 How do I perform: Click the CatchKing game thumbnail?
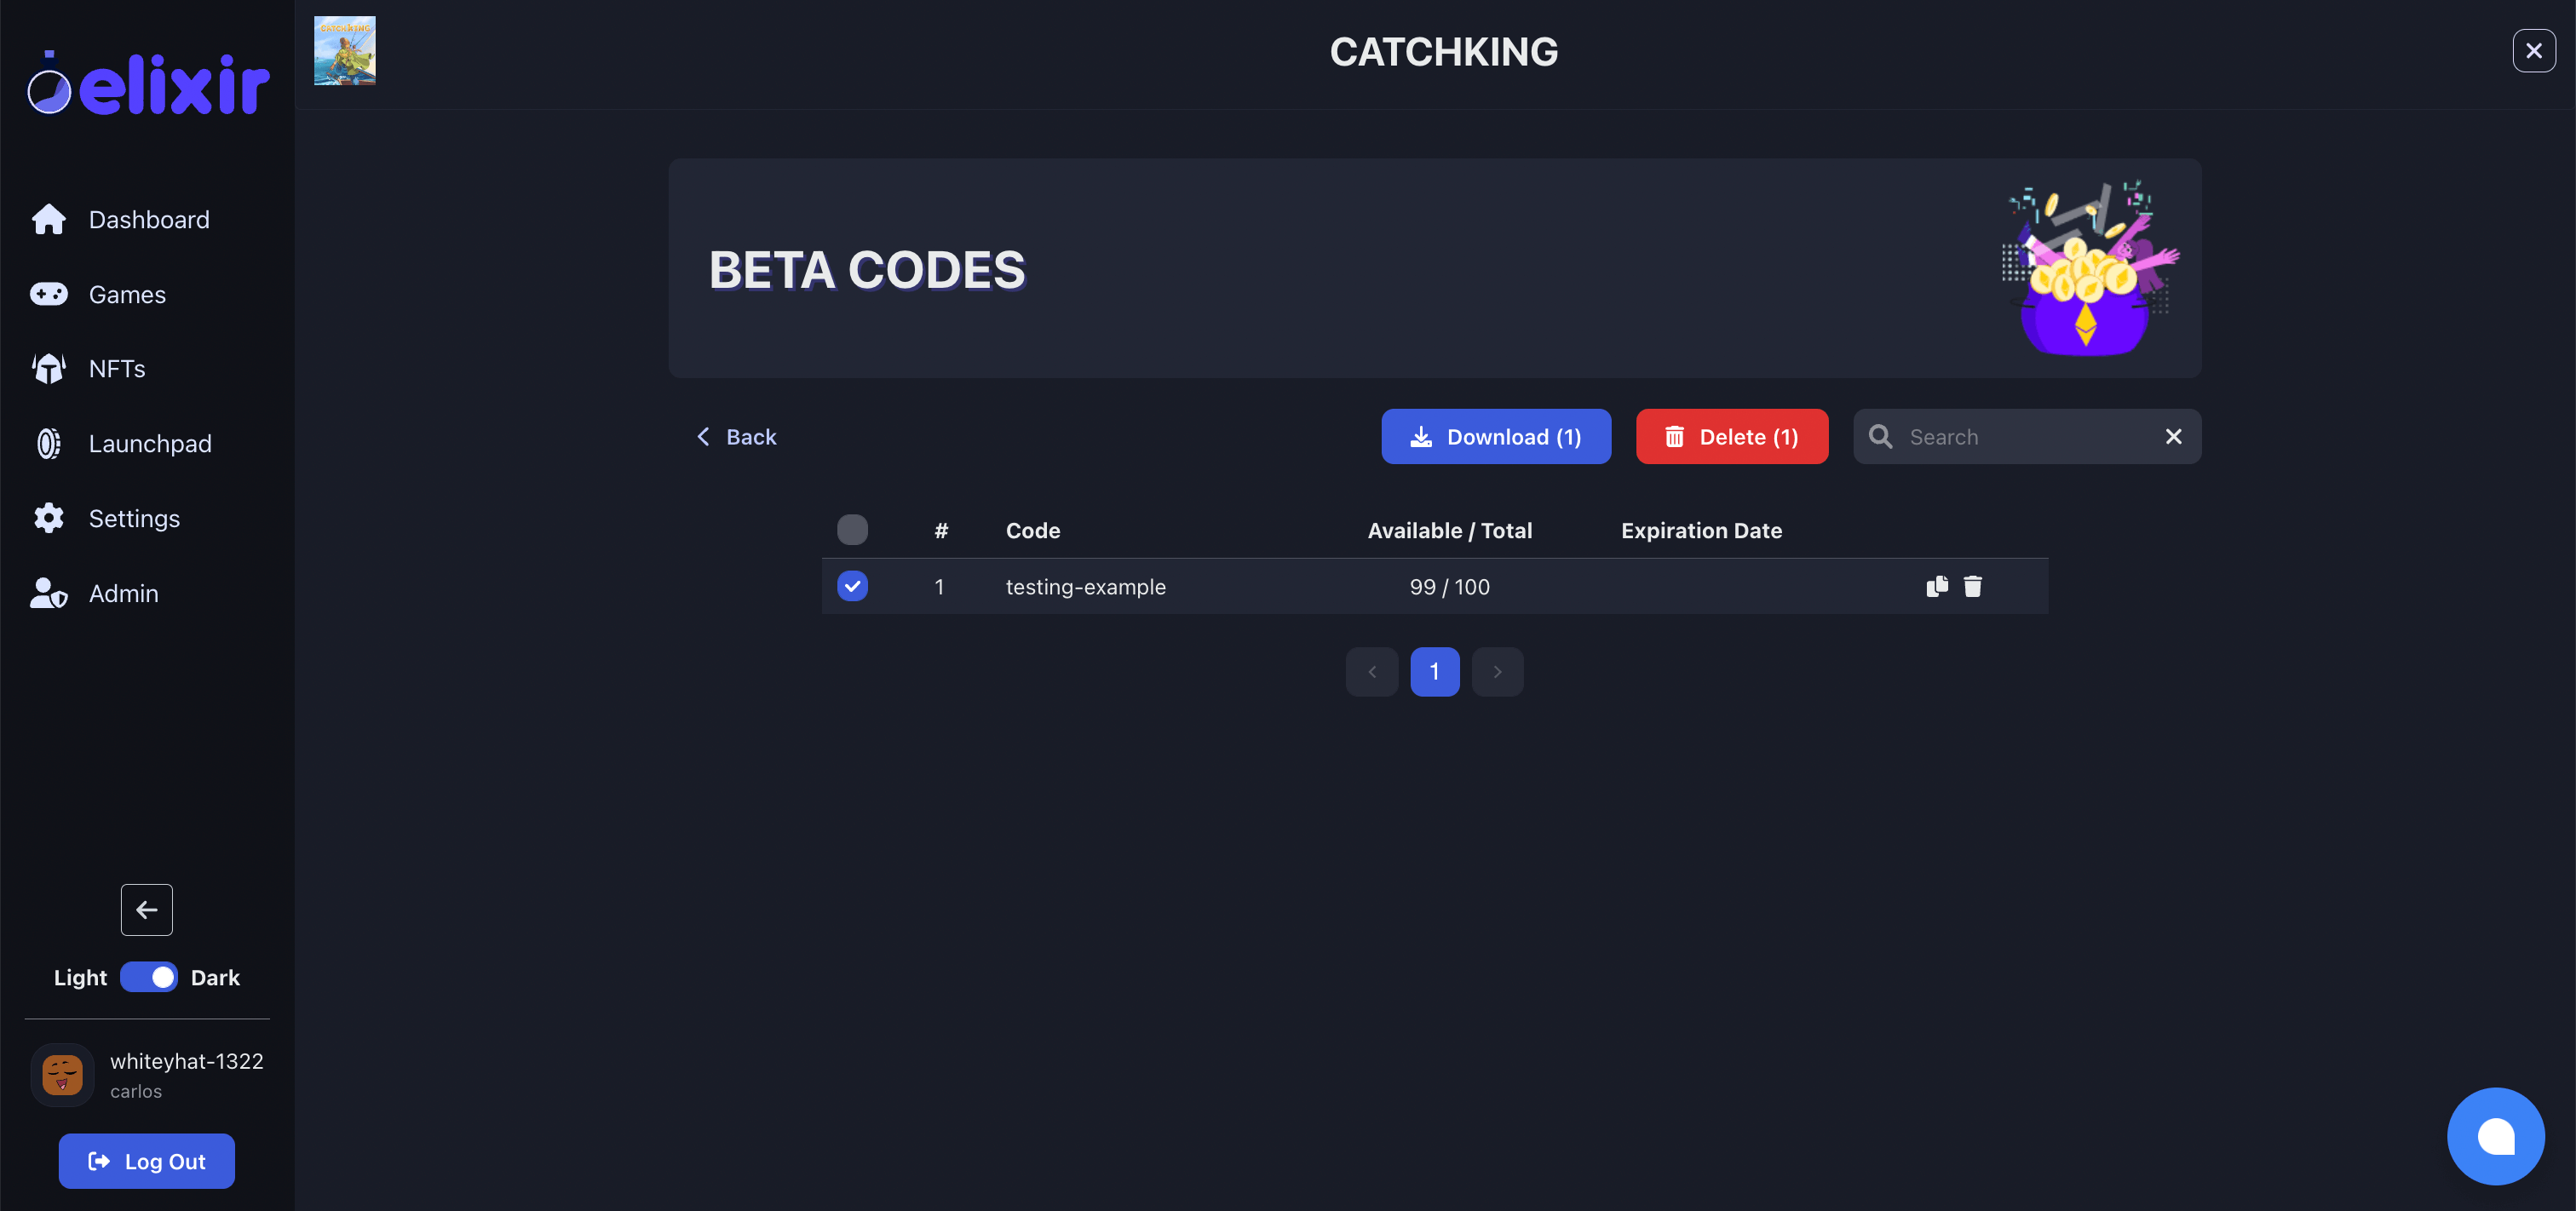[x=345, y=50]
